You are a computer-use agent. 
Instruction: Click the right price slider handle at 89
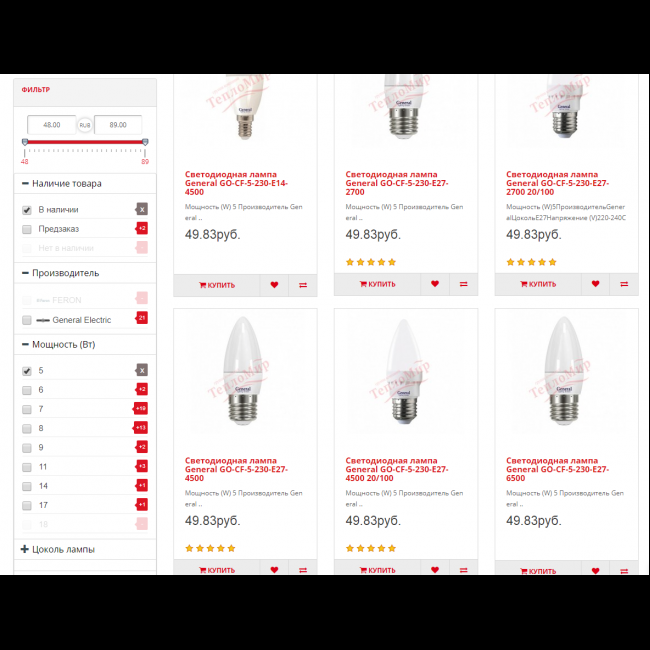[x=145, y=142]
